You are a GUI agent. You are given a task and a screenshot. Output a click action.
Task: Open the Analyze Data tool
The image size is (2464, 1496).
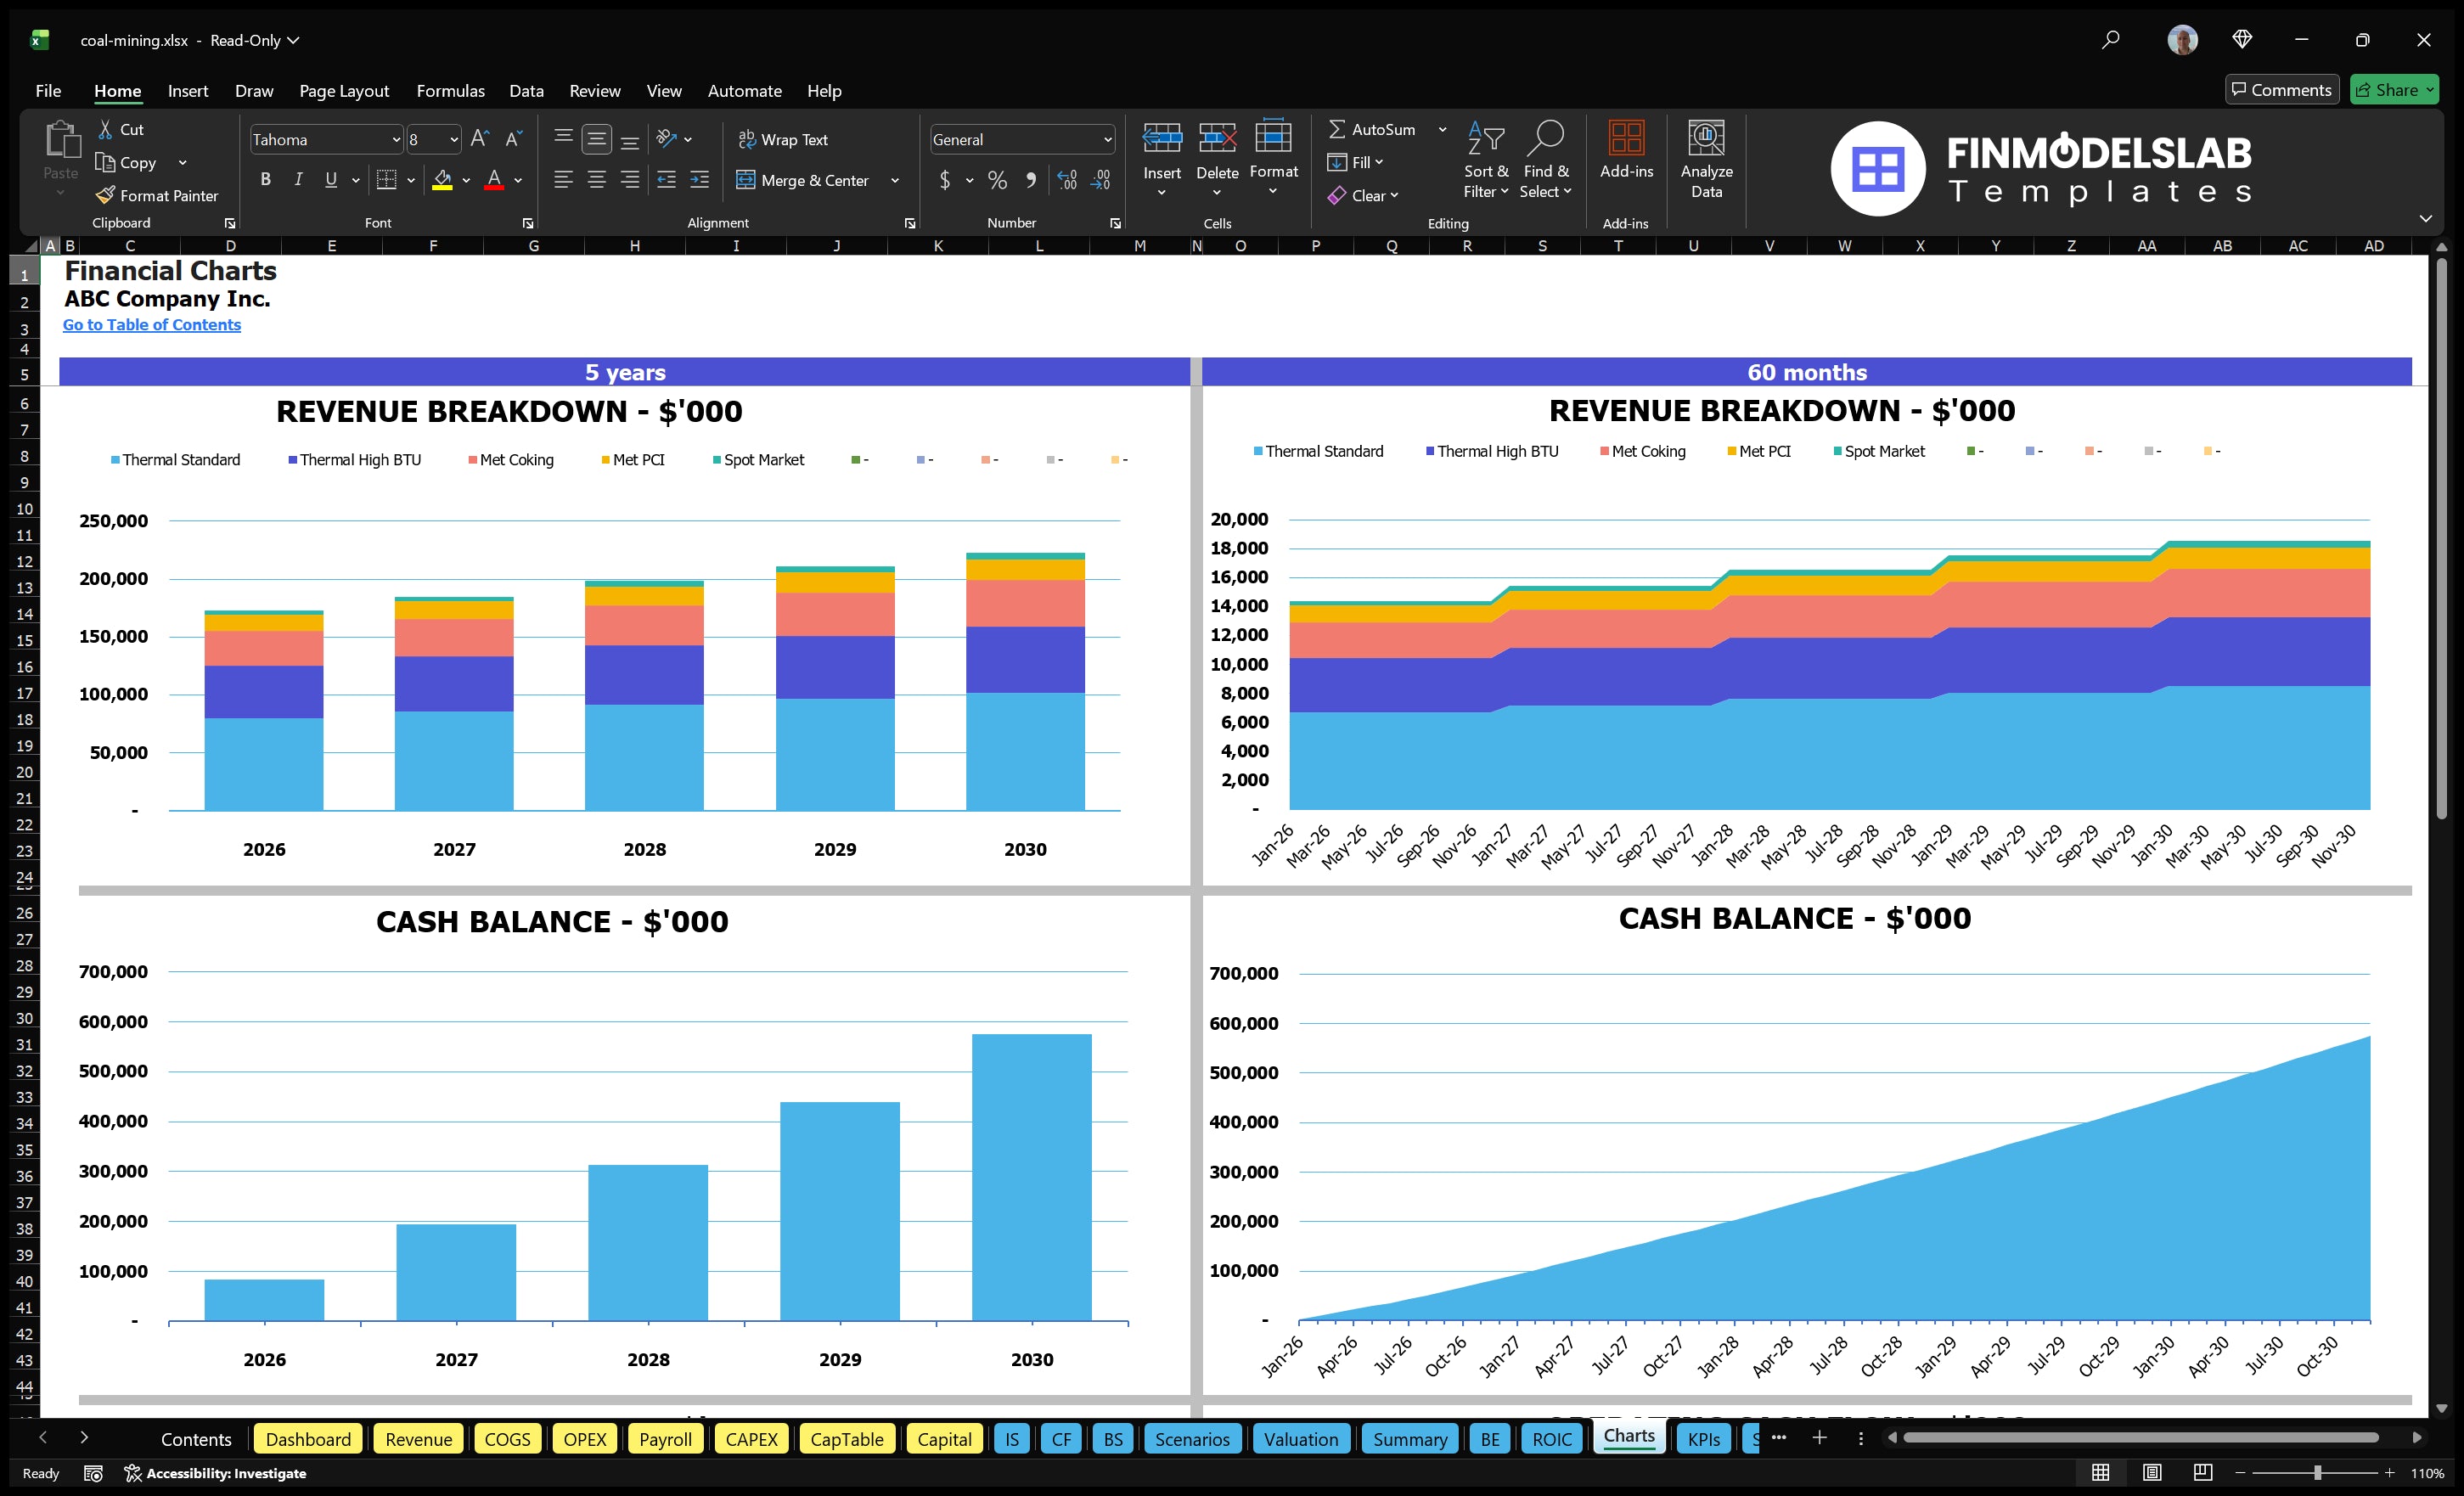point(1706,160)
